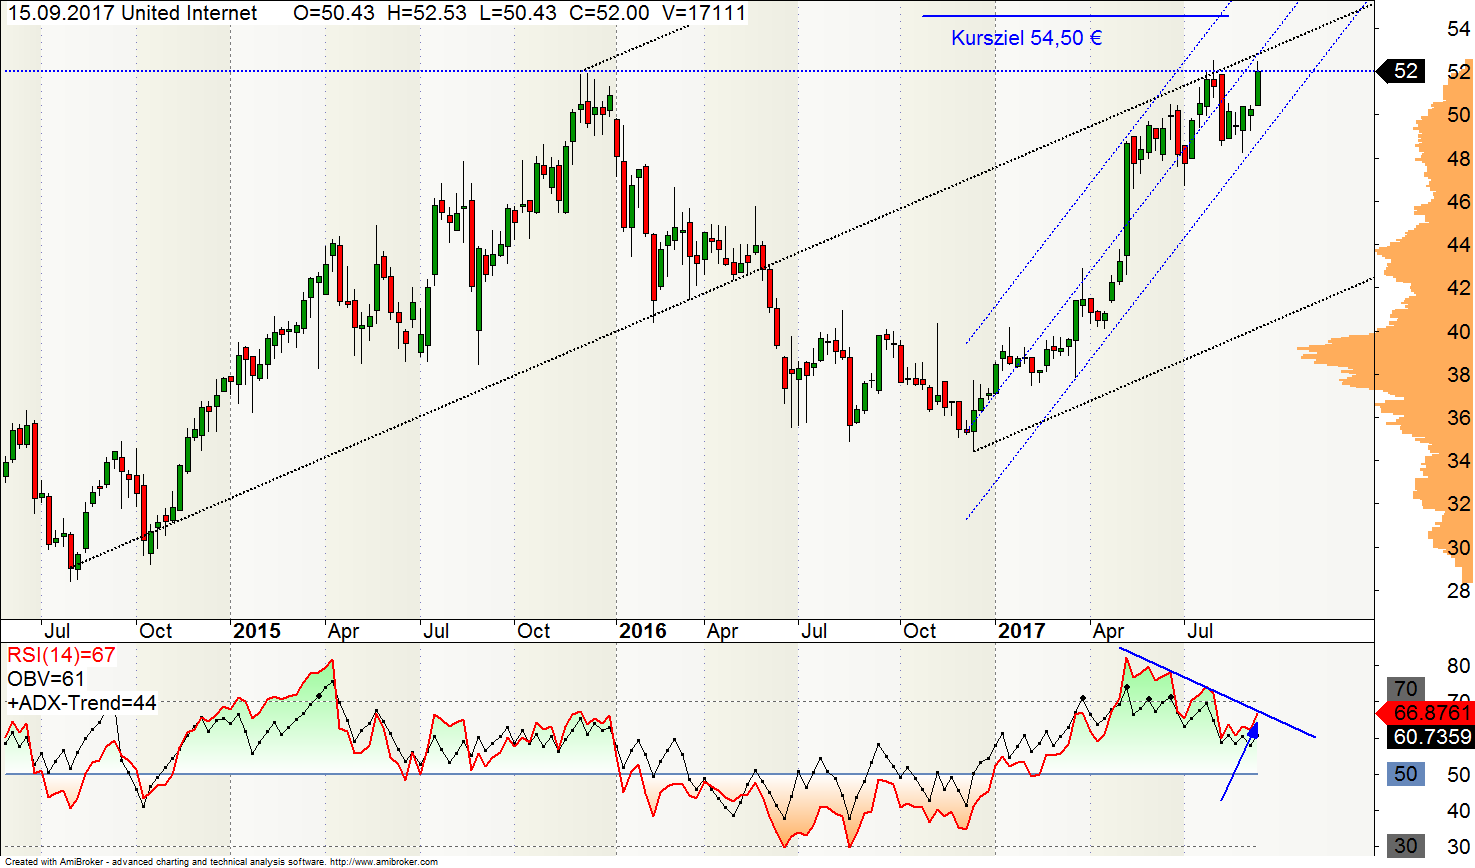This screenshot has height=868, width=1475.
Task: Click price axis value 44
Action: click(x=1458, y=245)
